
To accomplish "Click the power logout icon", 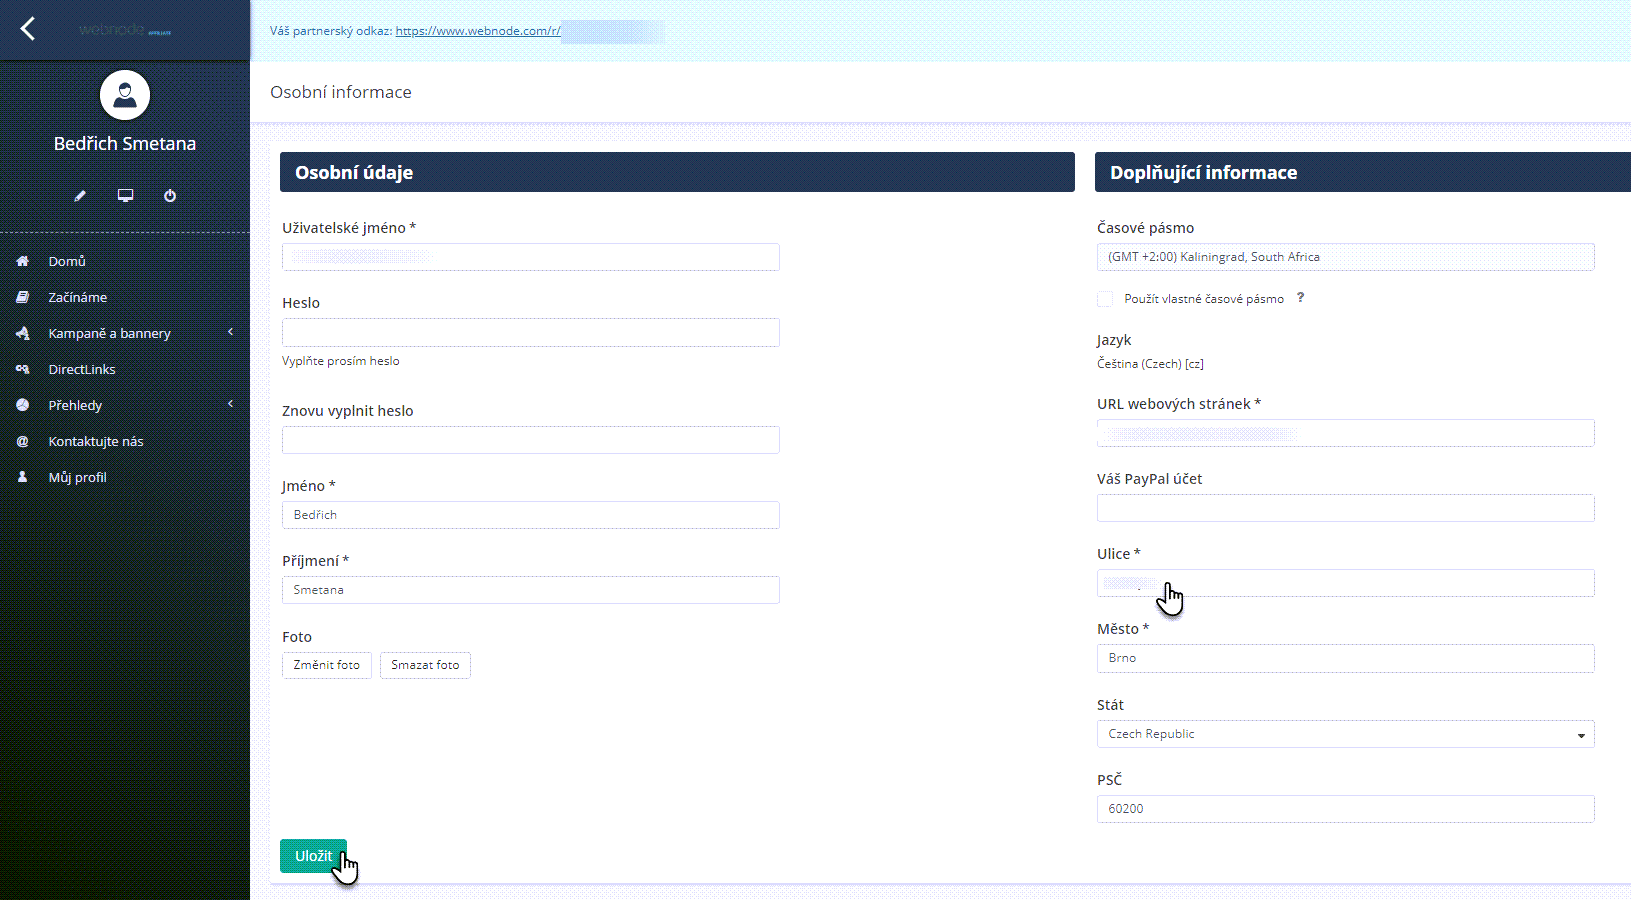I will tap(170, 196).
